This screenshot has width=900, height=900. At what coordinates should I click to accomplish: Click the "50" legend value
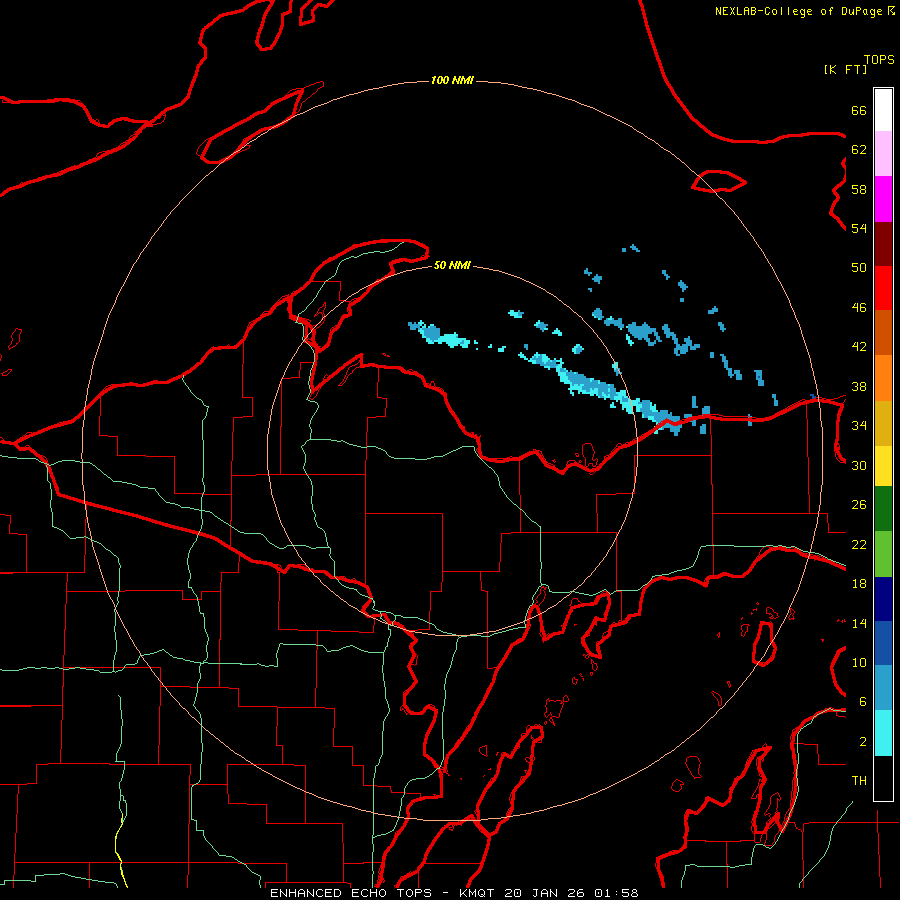tap(859, 268)
